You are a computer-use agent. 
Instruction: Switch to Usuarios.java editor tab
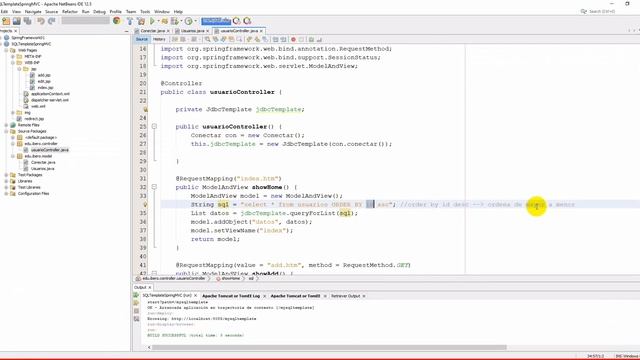(x=192, y=31)
